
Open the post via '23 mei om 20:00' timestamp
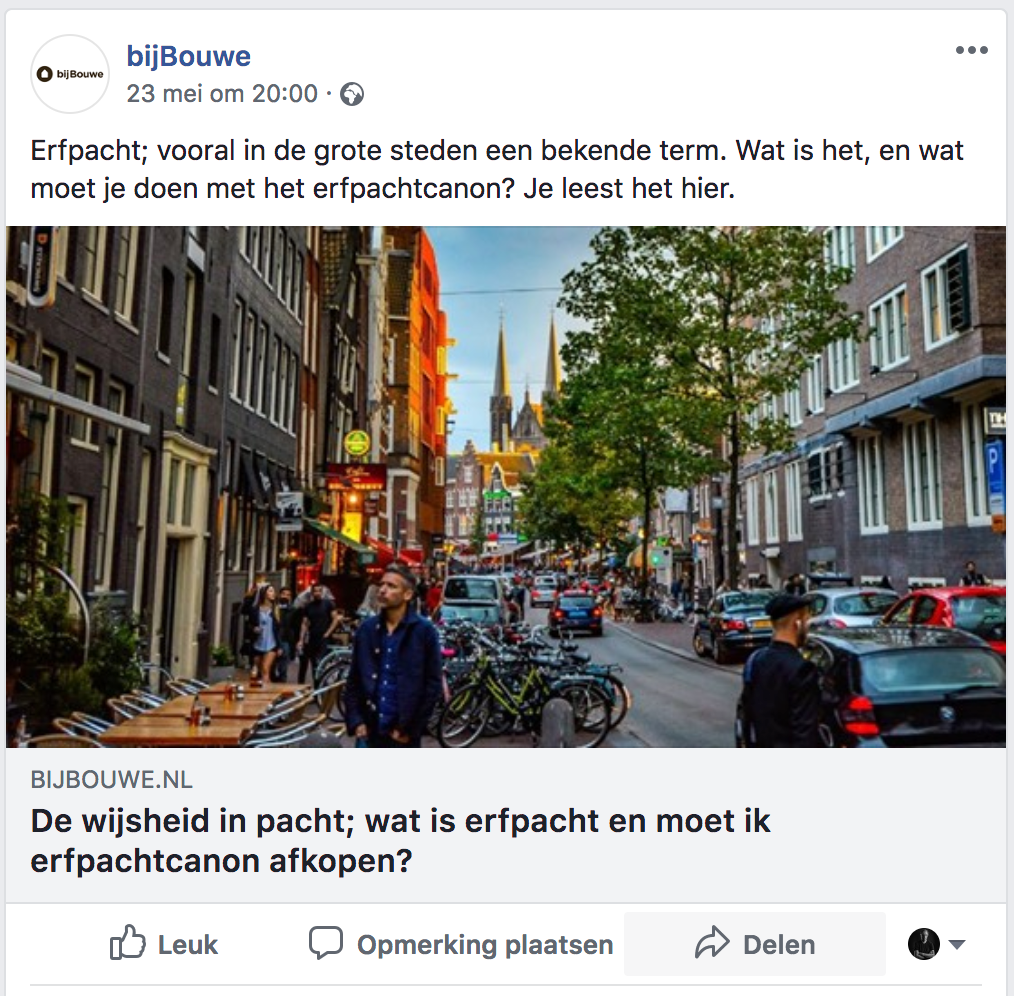pos(222,94)
